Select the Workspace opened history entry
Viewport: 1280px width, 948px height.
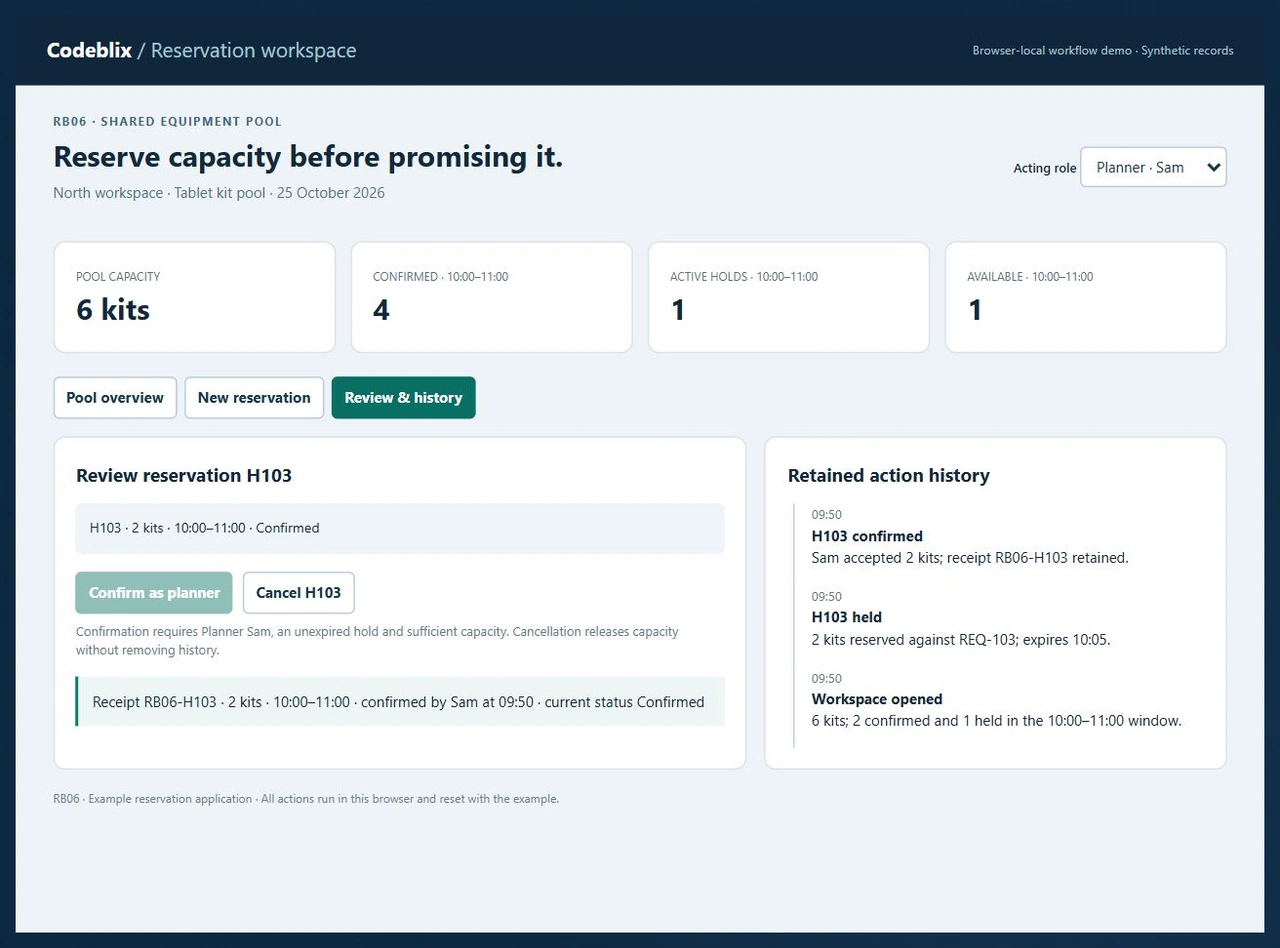(x=996, y=700)
